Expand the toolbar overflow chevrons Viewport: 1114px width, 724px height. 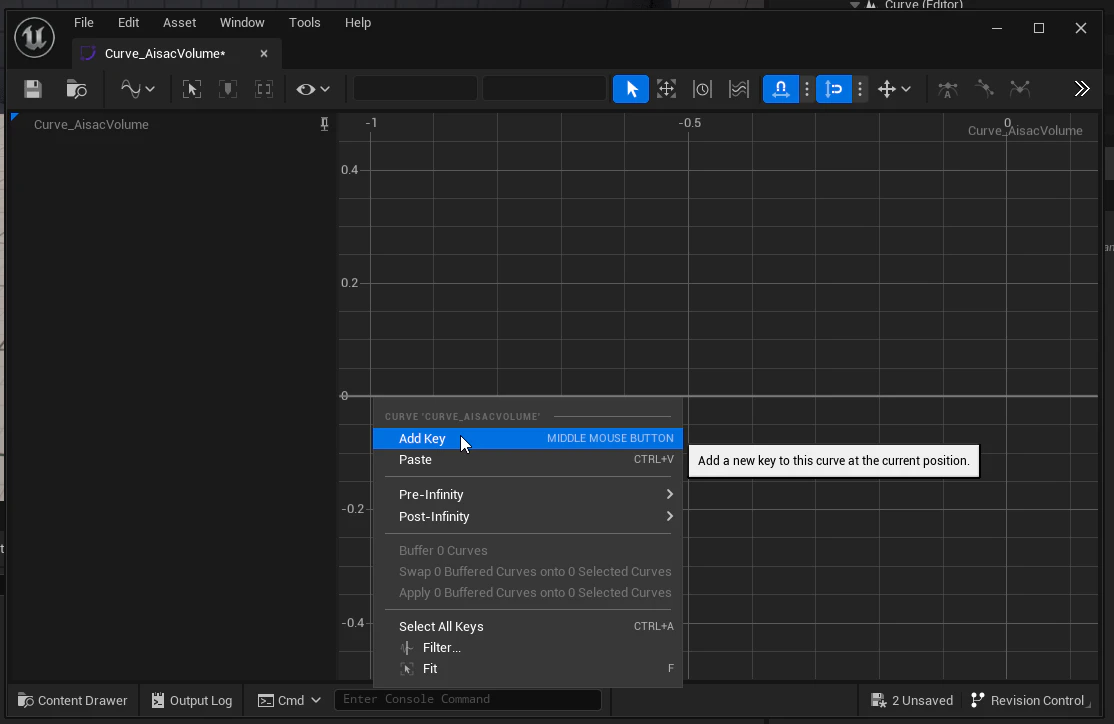[x=1081, y=89]
